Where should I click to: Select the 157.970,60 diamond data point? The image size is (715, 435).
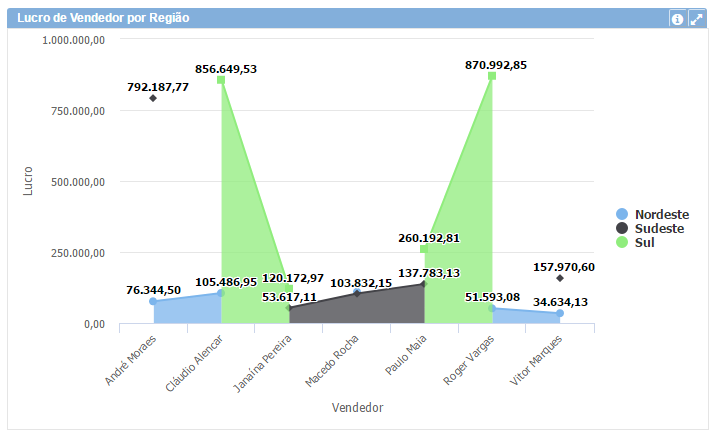[x=560, y=278]
